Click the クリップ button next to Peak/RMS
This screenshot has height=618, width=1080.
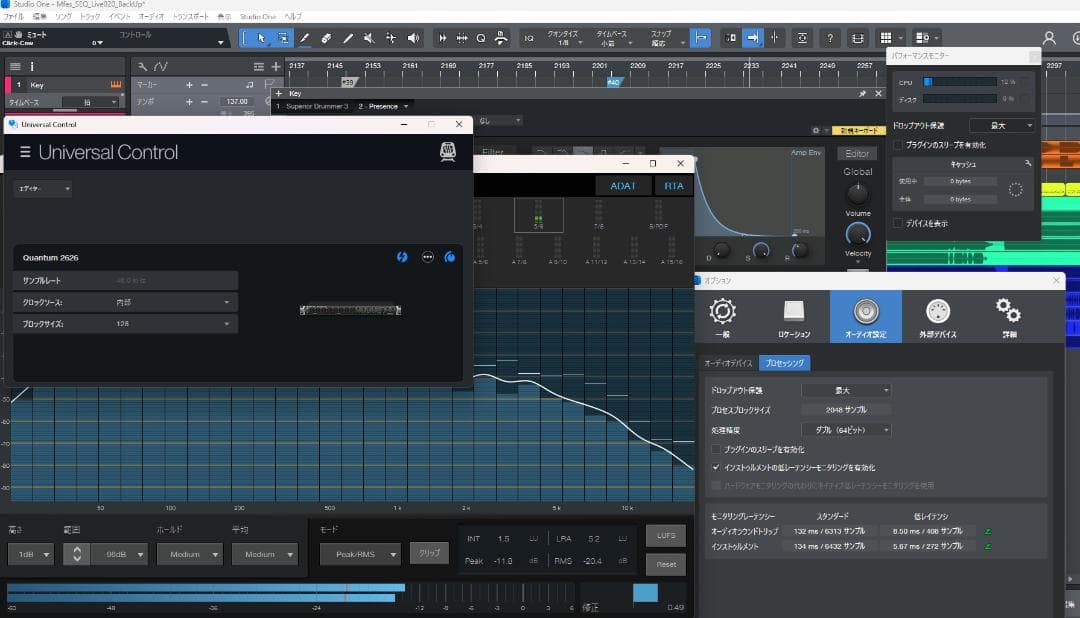pyautogui.click(x=429, y=551)
